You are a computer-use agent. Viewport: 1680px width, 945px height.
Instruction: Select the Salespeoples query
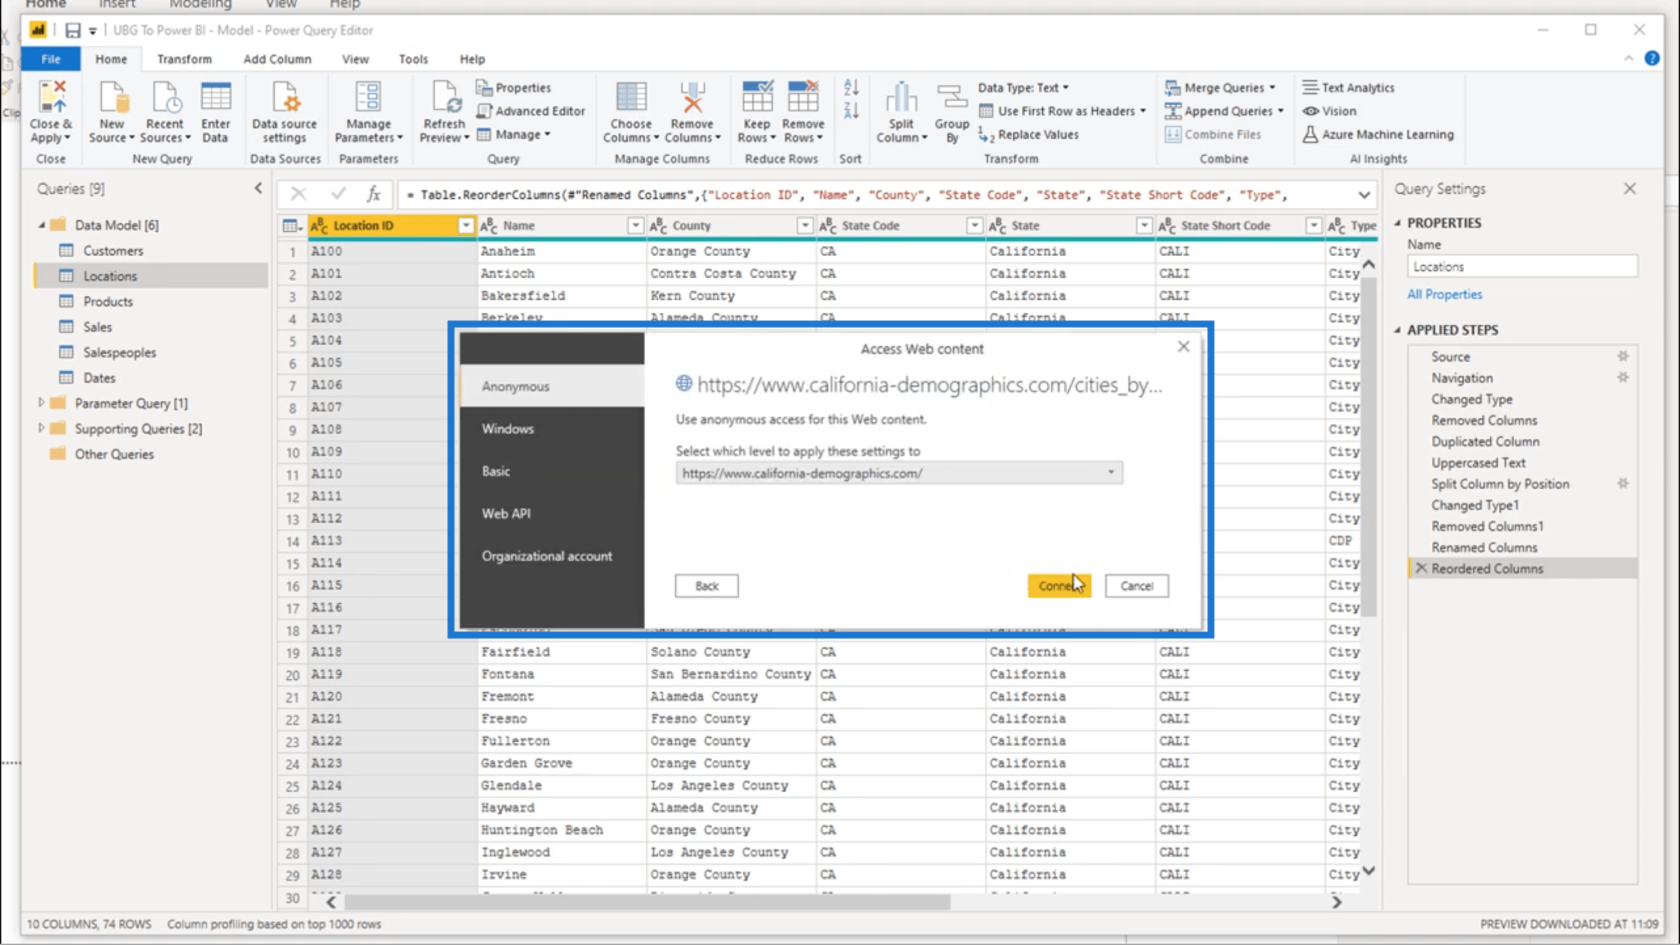119,352
